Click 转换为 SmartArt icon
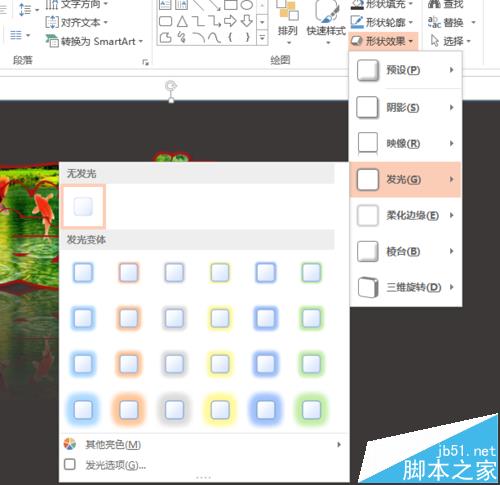This screenshot has width=500, height=485. click(52, 41)
